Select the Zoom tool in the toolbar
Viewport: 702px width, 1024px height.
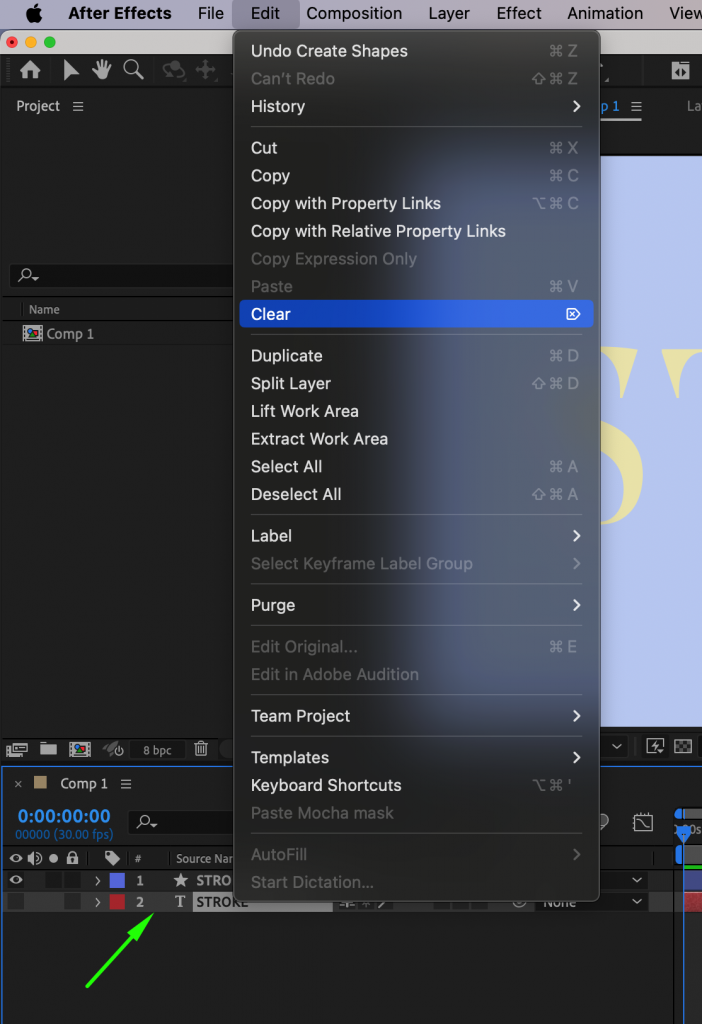tap(133, 70)
